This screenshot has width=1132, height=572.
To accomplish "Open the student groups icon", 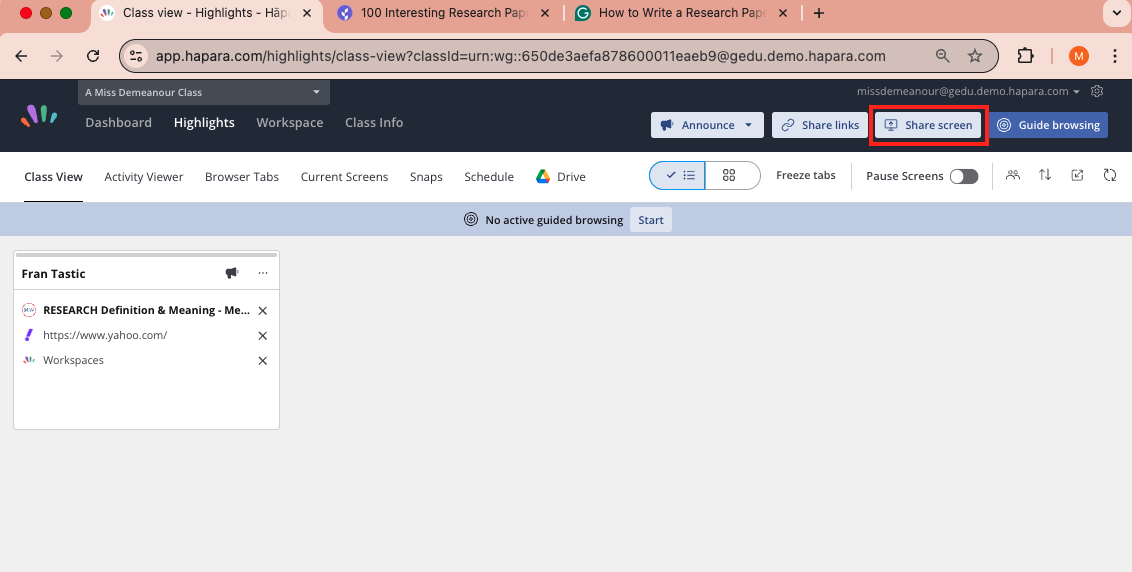I will tap(1013, 175).
